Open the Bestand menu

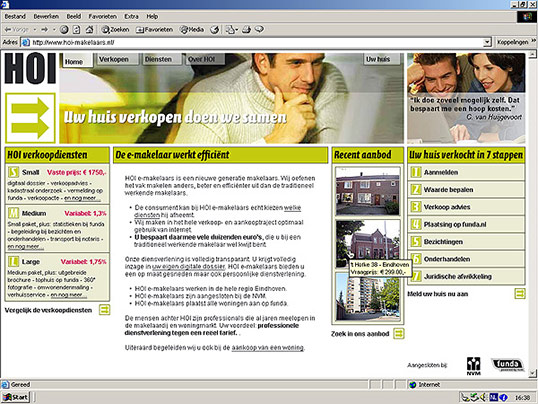pos(15,16)
